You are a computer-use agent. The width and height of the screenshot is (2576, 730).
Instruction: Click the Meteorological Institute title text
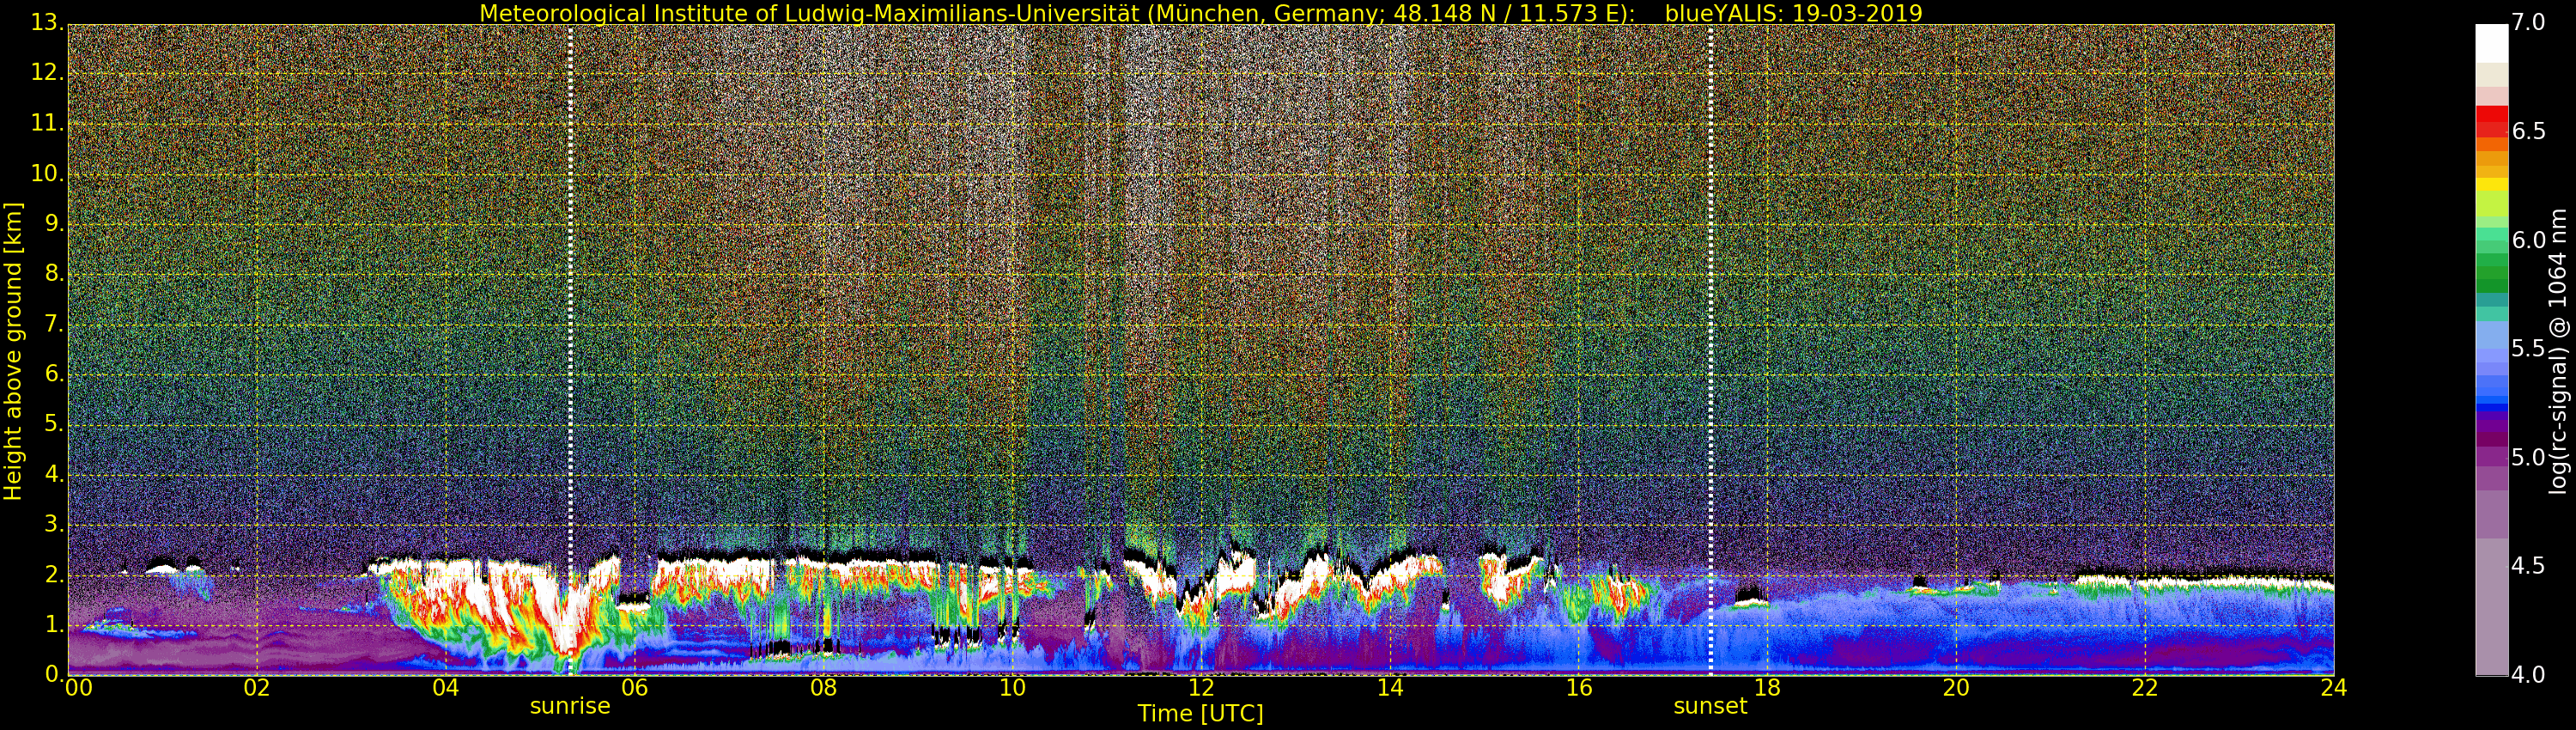tap(1058, 13)
